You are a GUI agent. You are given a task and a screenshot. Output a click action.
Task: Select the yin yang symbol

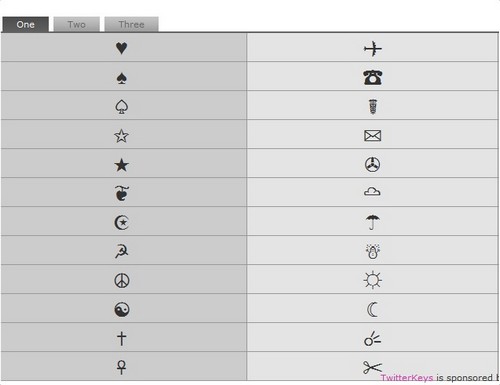click(122, 310)
